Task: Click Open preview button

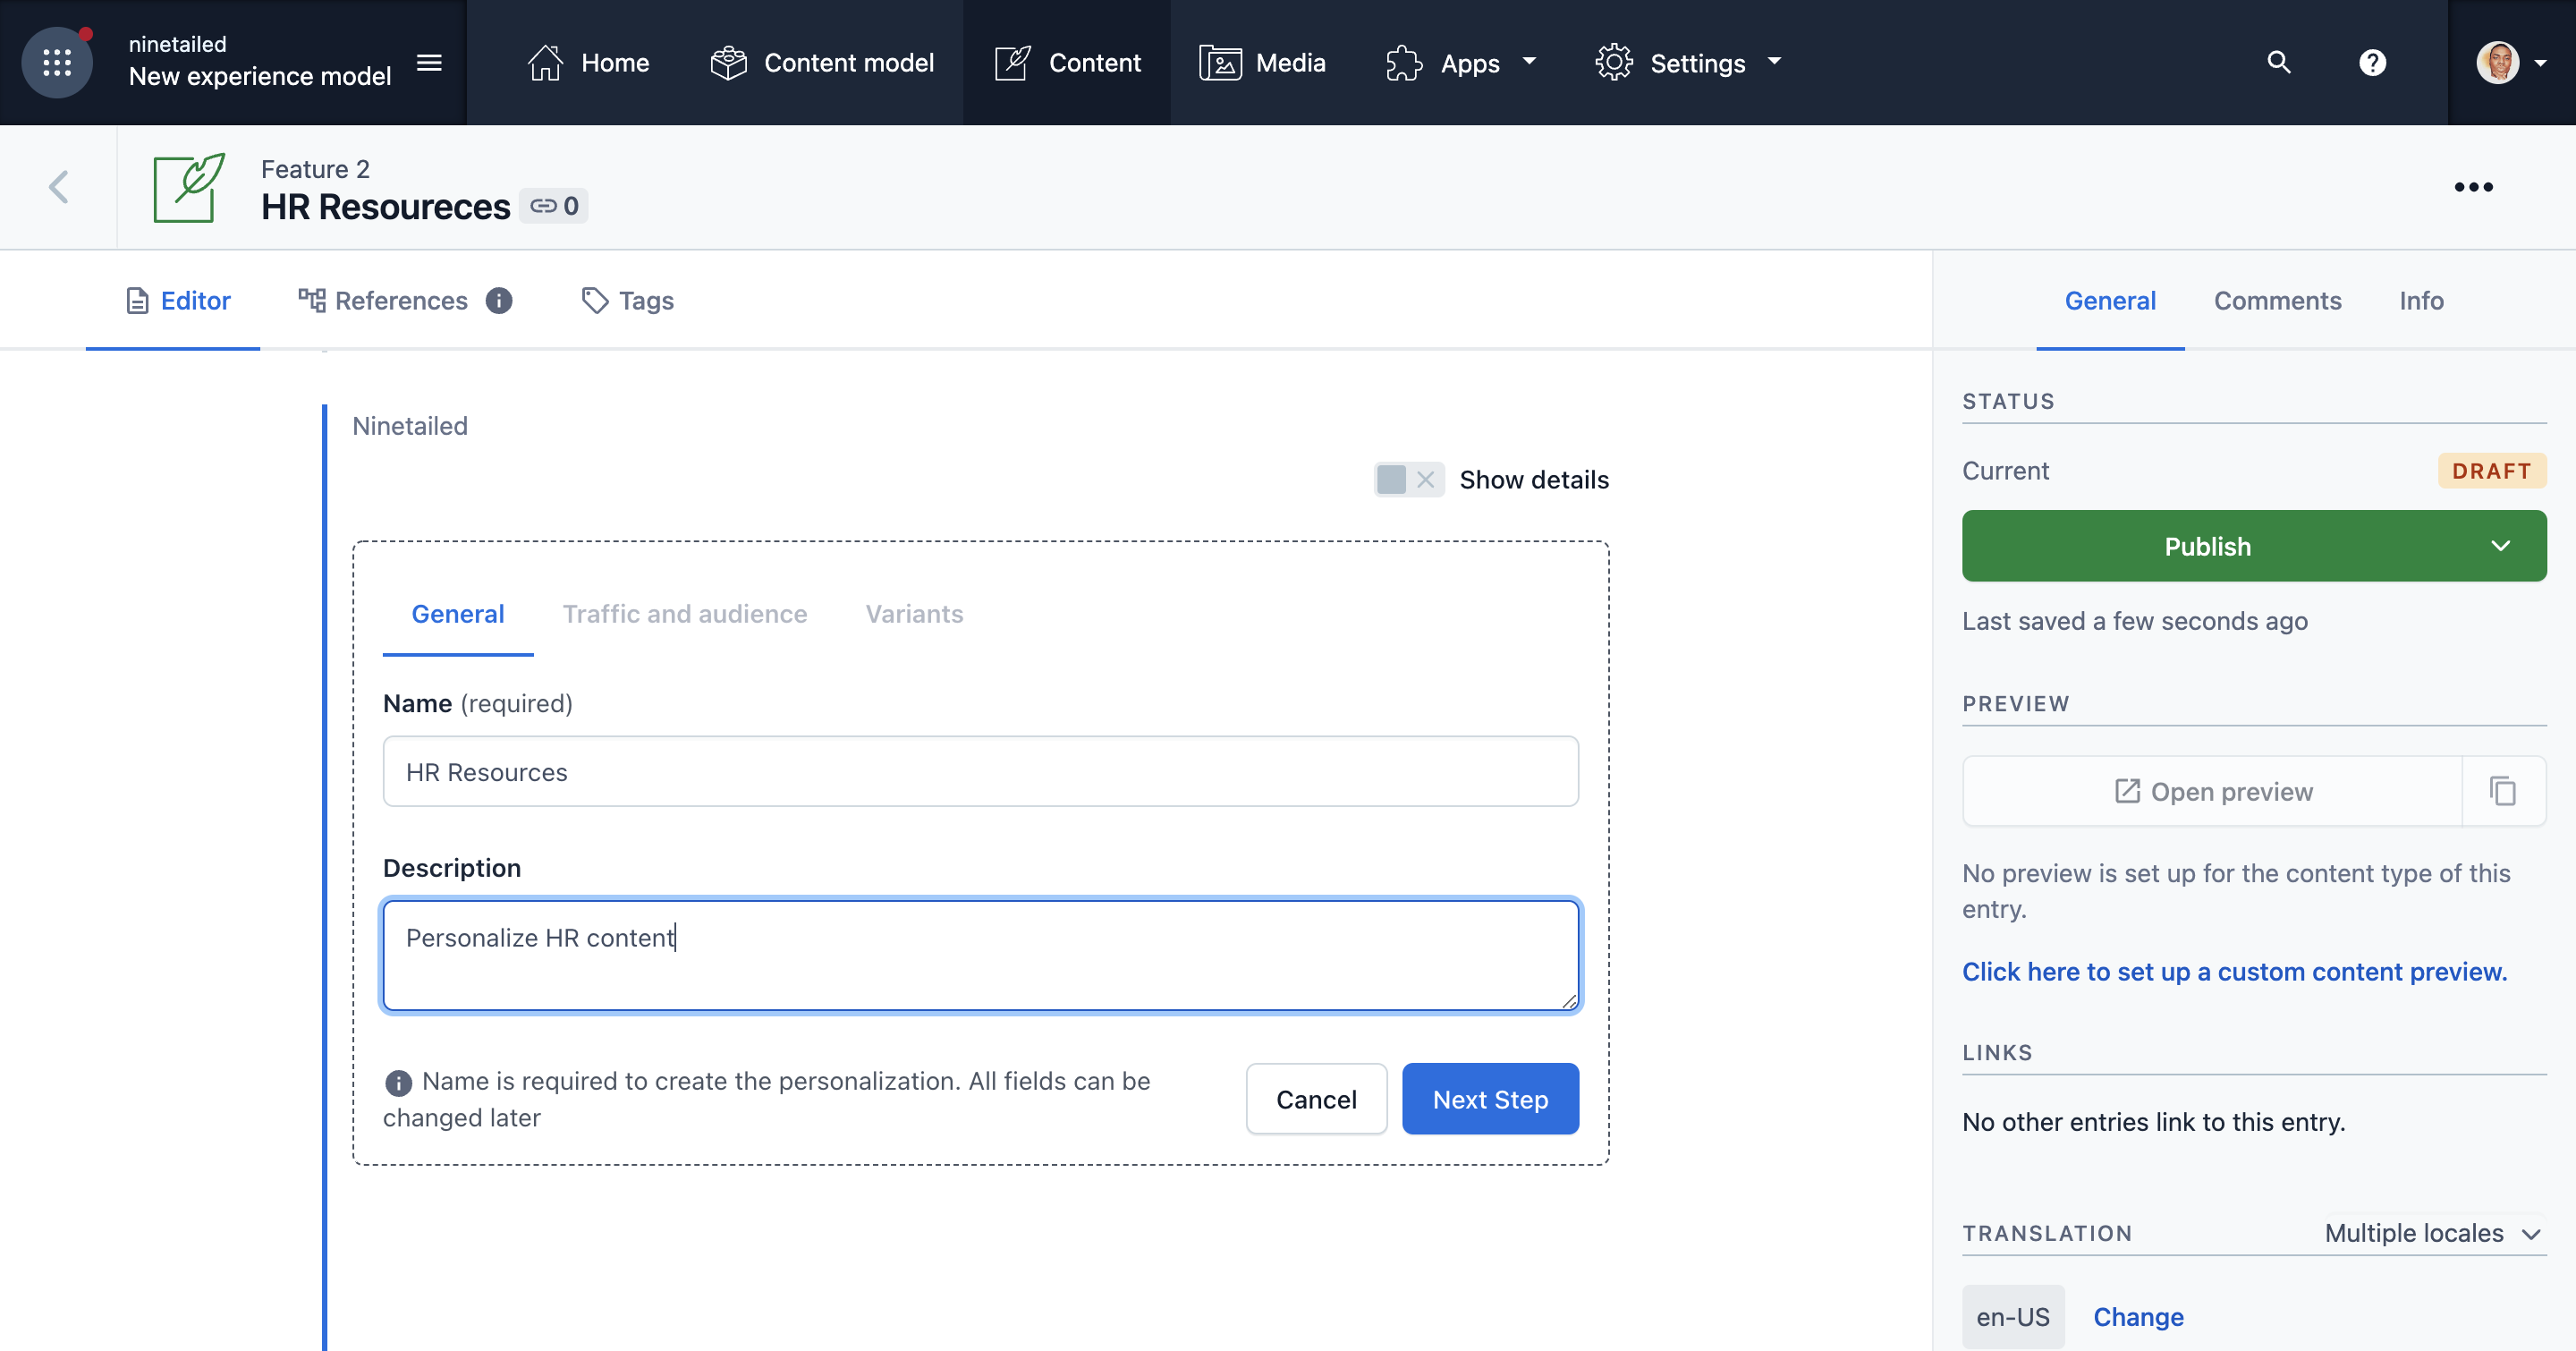Action: pyautogui.click(x=2212, y=791)
